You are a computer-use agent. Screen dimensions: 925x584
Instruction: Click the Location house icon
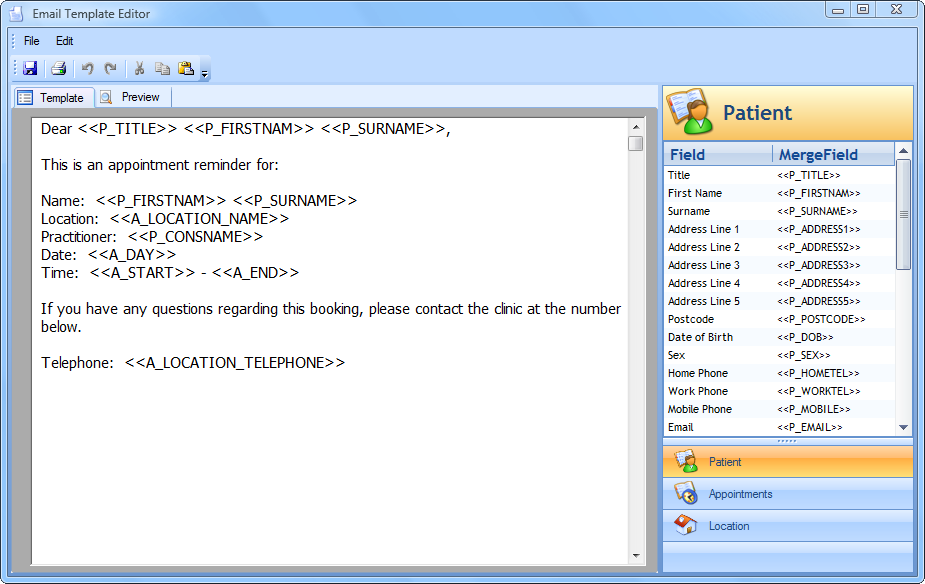[x=685, y=524]
